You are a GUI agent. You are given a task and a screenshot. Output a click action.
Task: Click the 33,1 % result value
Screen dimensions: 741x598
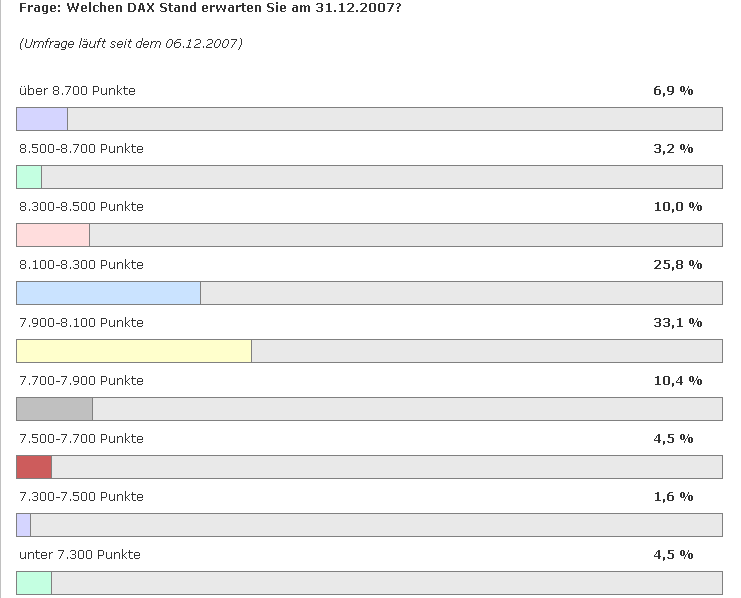(677, 323)
